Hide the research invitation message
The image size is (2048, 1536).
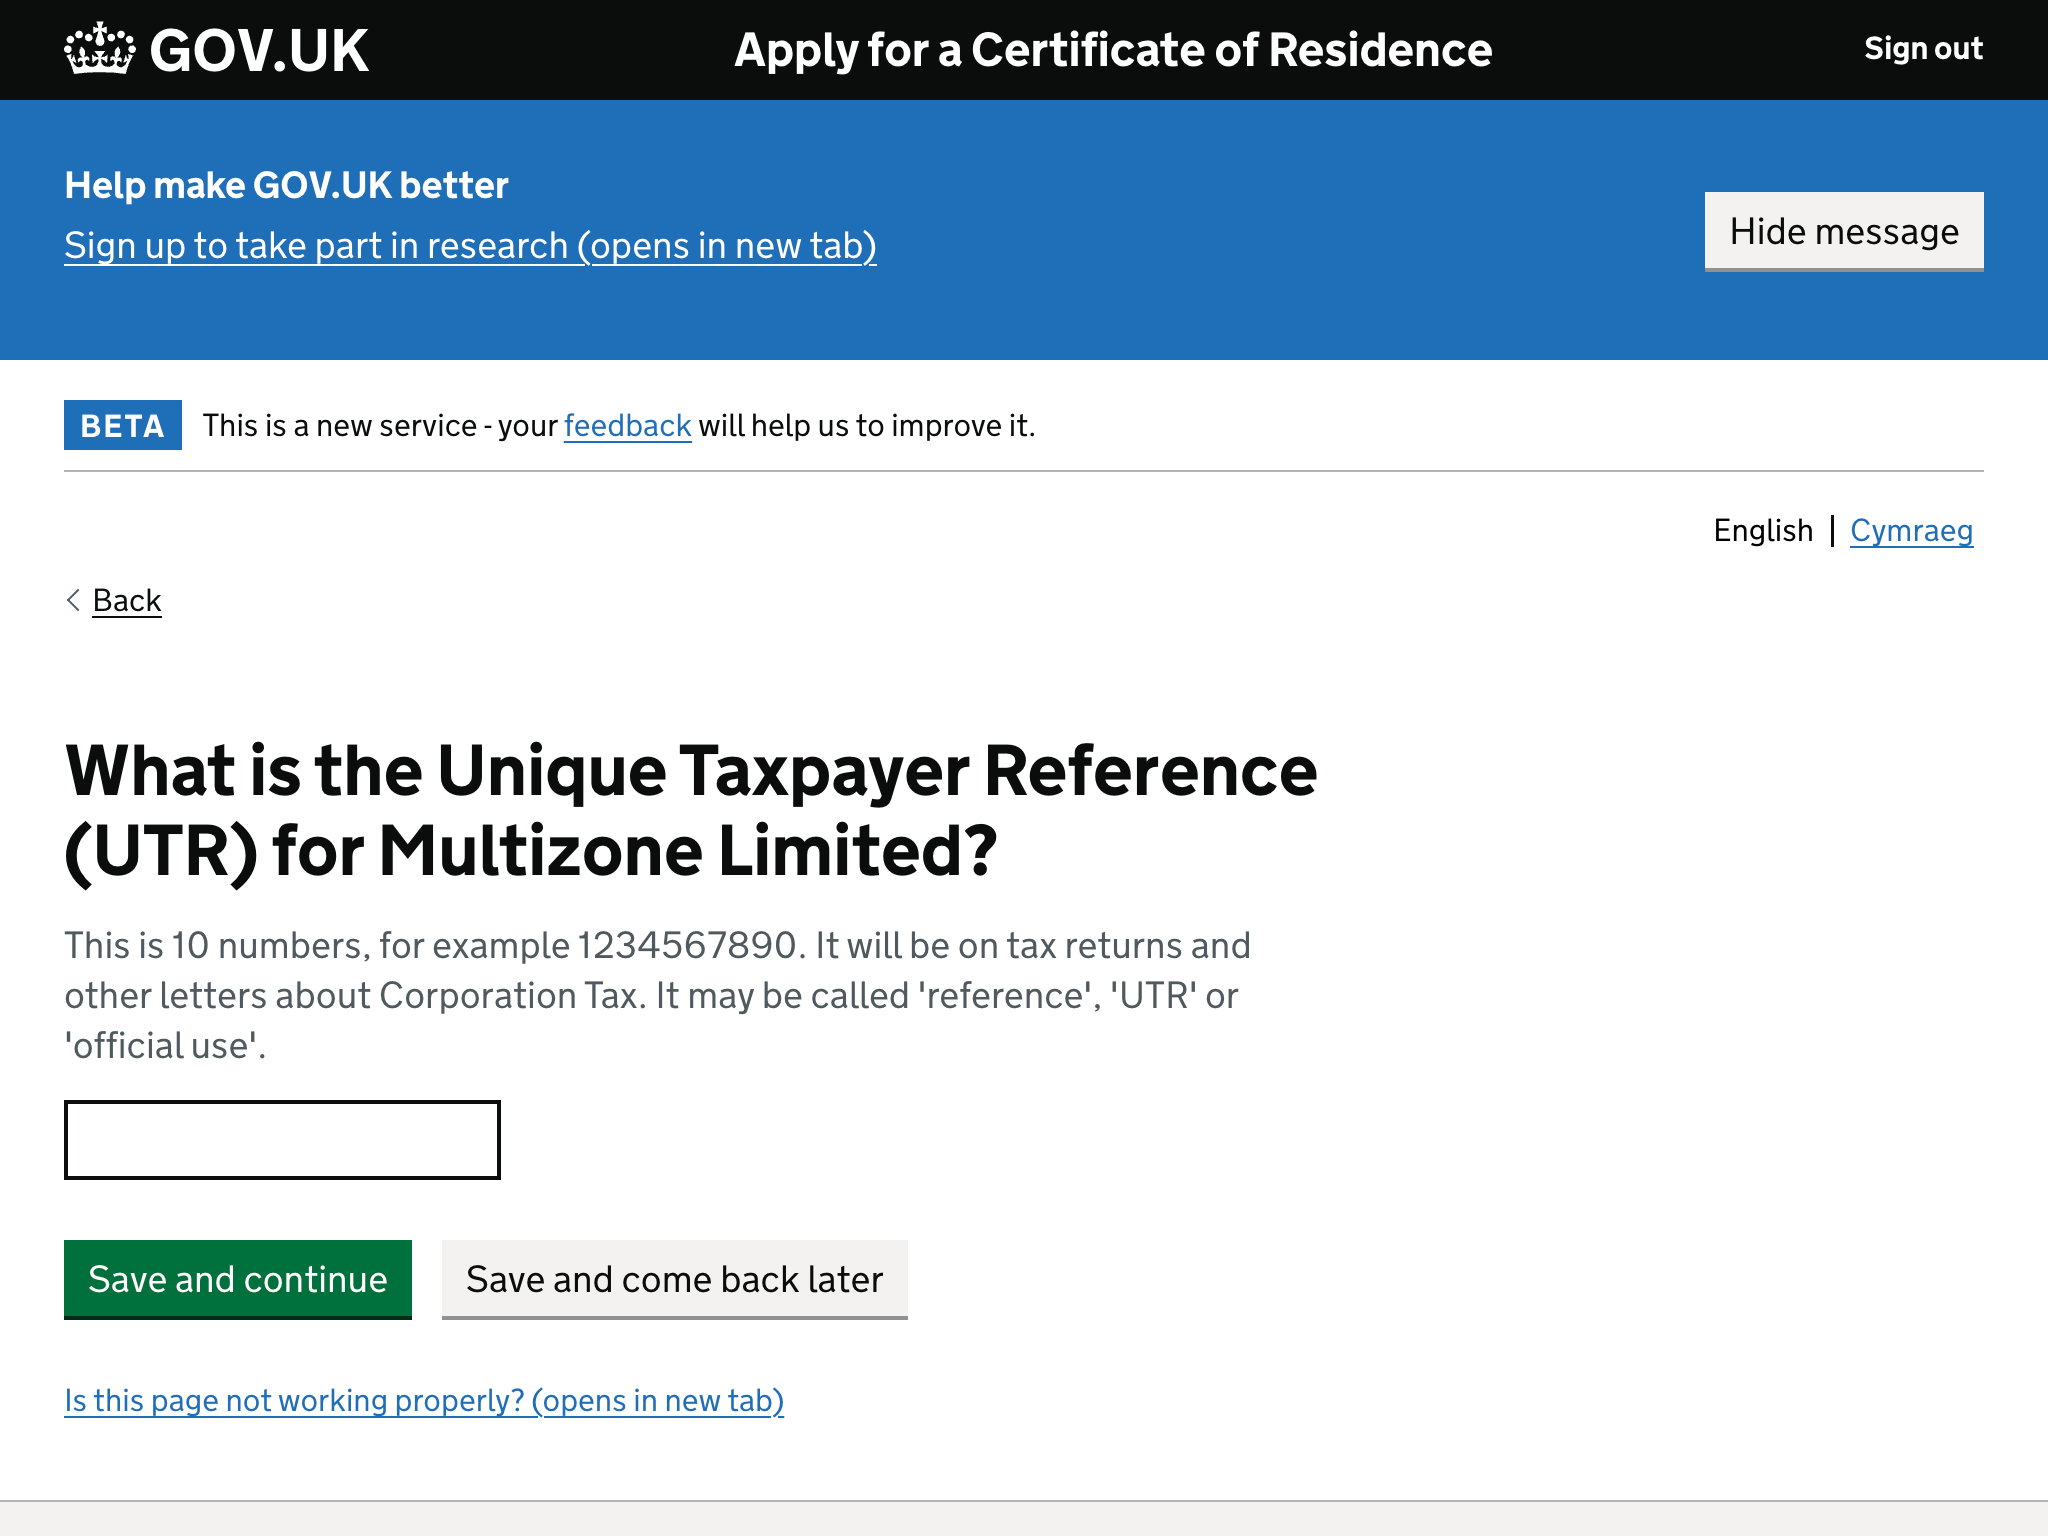point(1843,231)
